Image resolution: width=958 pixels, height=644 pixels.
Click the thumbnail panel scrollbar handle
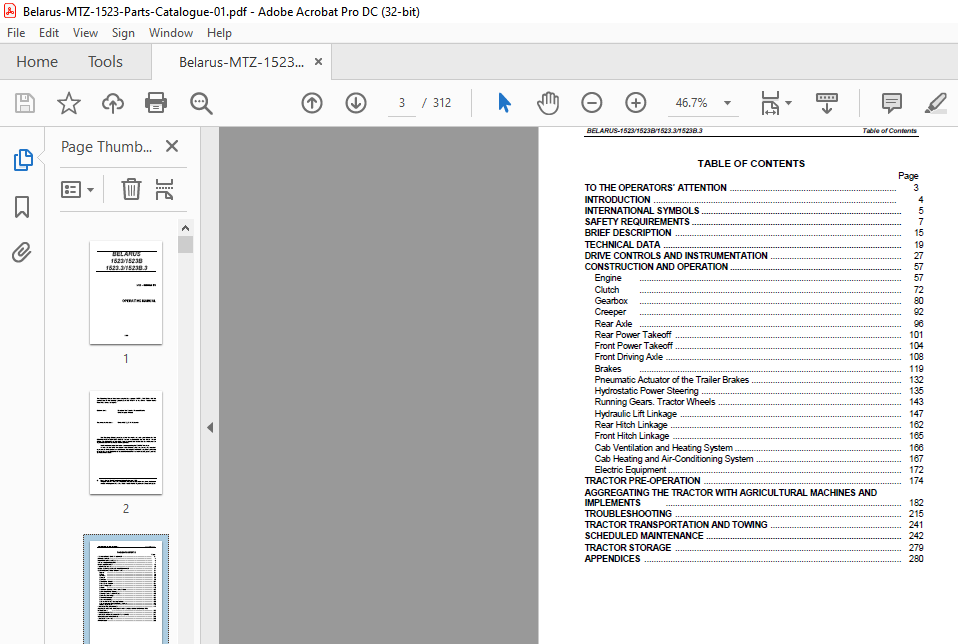click(x=186, y=244)
